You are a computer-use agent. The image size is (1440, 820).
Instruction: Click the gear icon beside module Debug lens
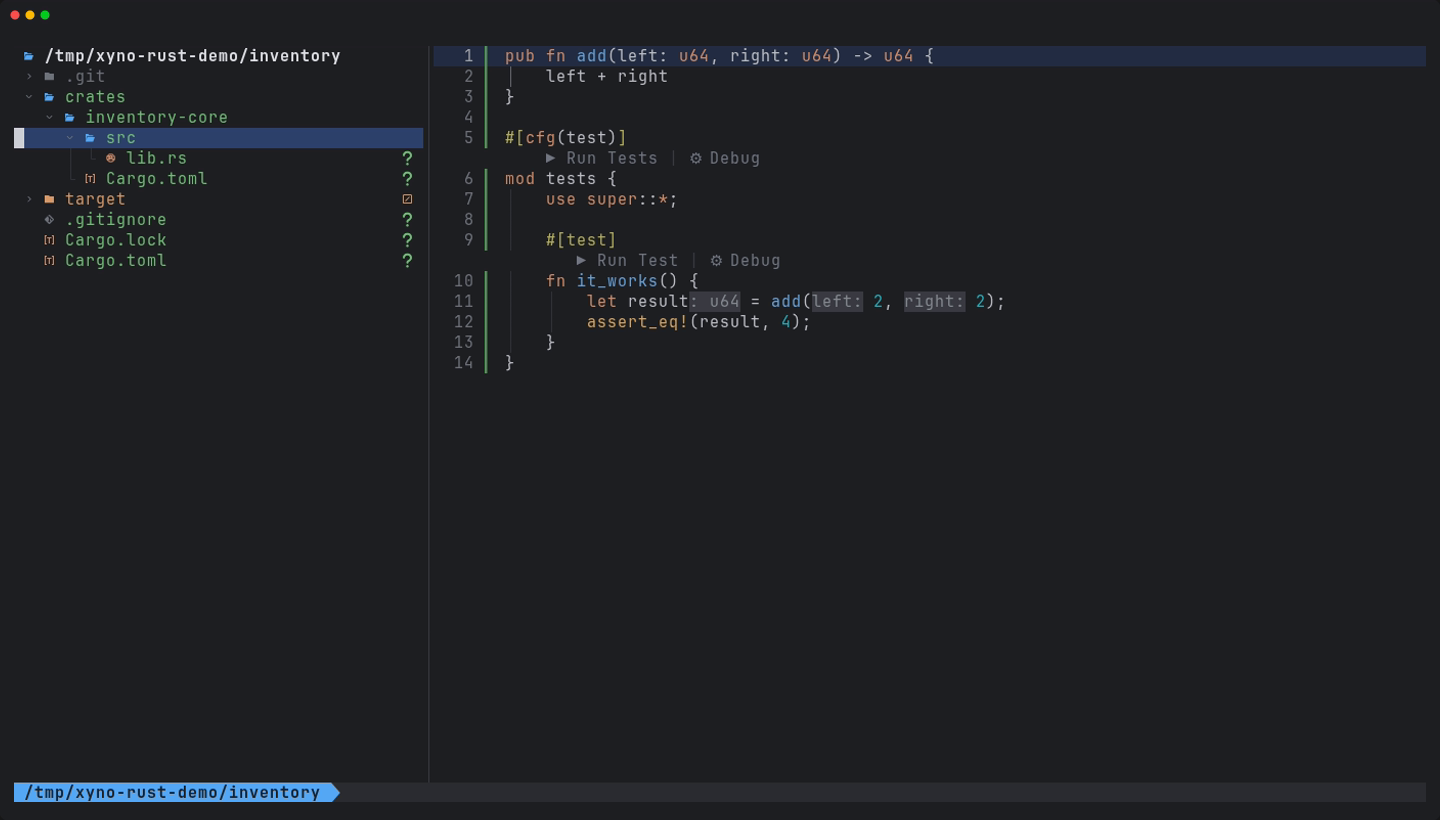coord(696,158)
